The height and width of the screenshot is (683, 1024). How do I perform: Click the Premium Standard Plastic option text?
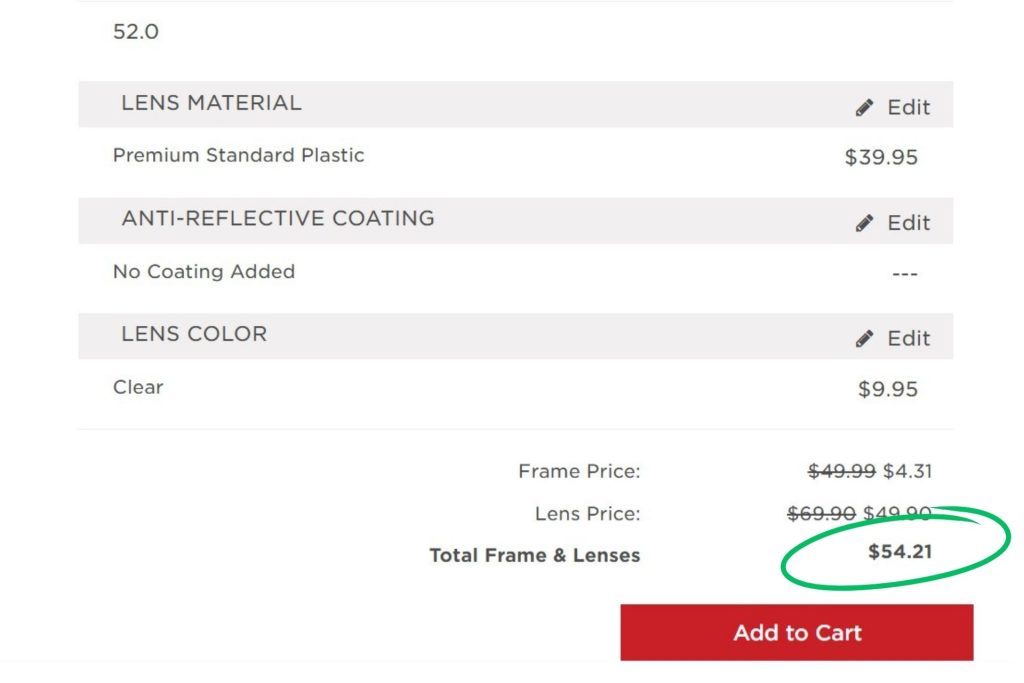[237, 155]
